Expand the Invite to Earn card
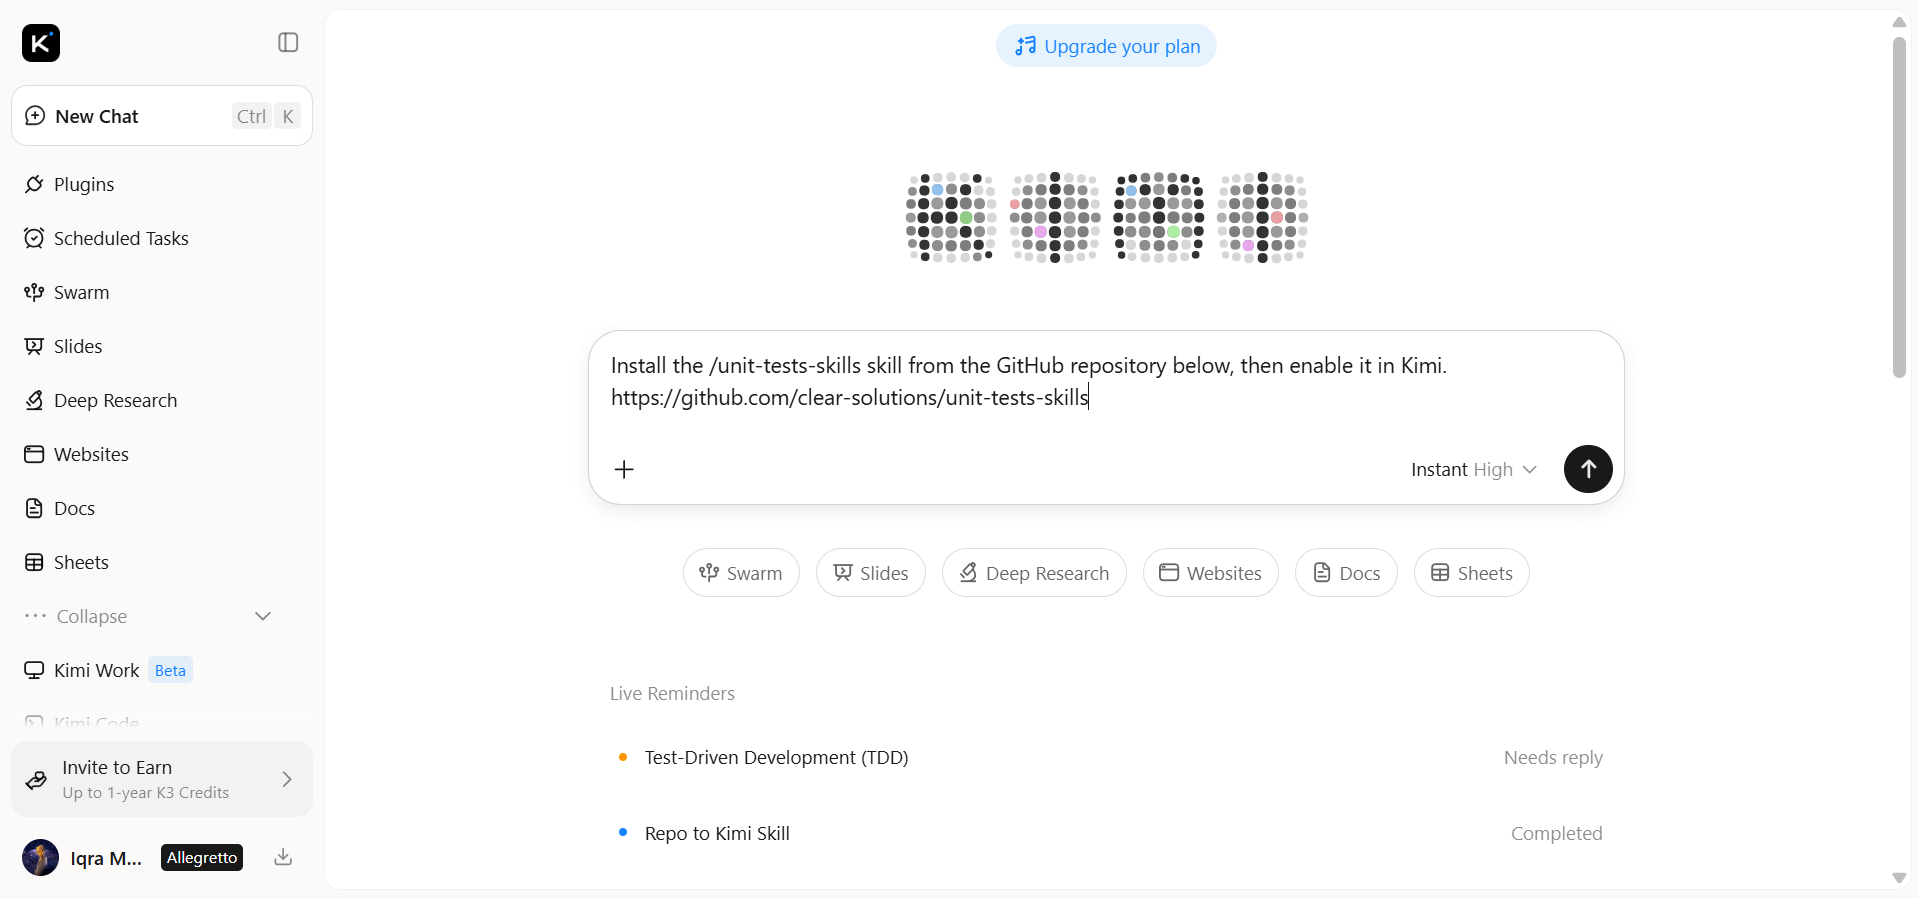The width and height of the screenshot is (1919, 898). pyautogui.click(x=162, y=779)
